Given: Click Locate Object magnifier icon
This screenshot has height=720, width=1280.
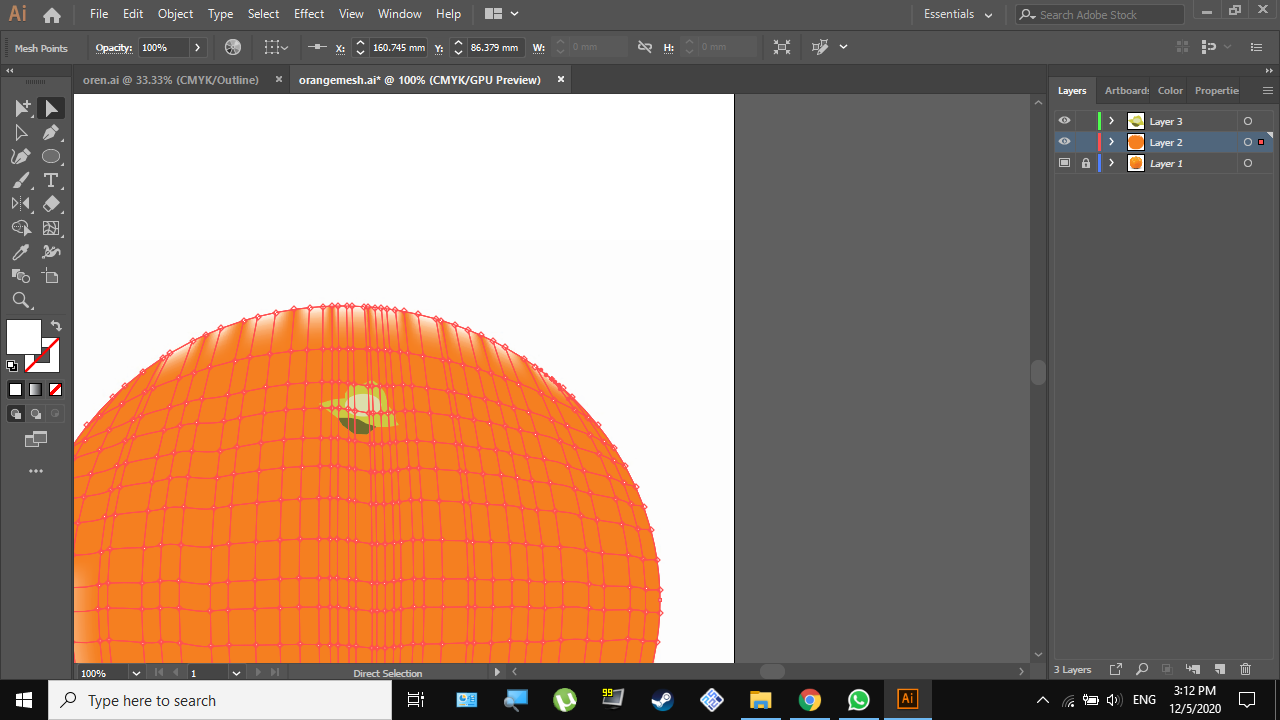Looking at the screenshot, I should click(1141, 669).
